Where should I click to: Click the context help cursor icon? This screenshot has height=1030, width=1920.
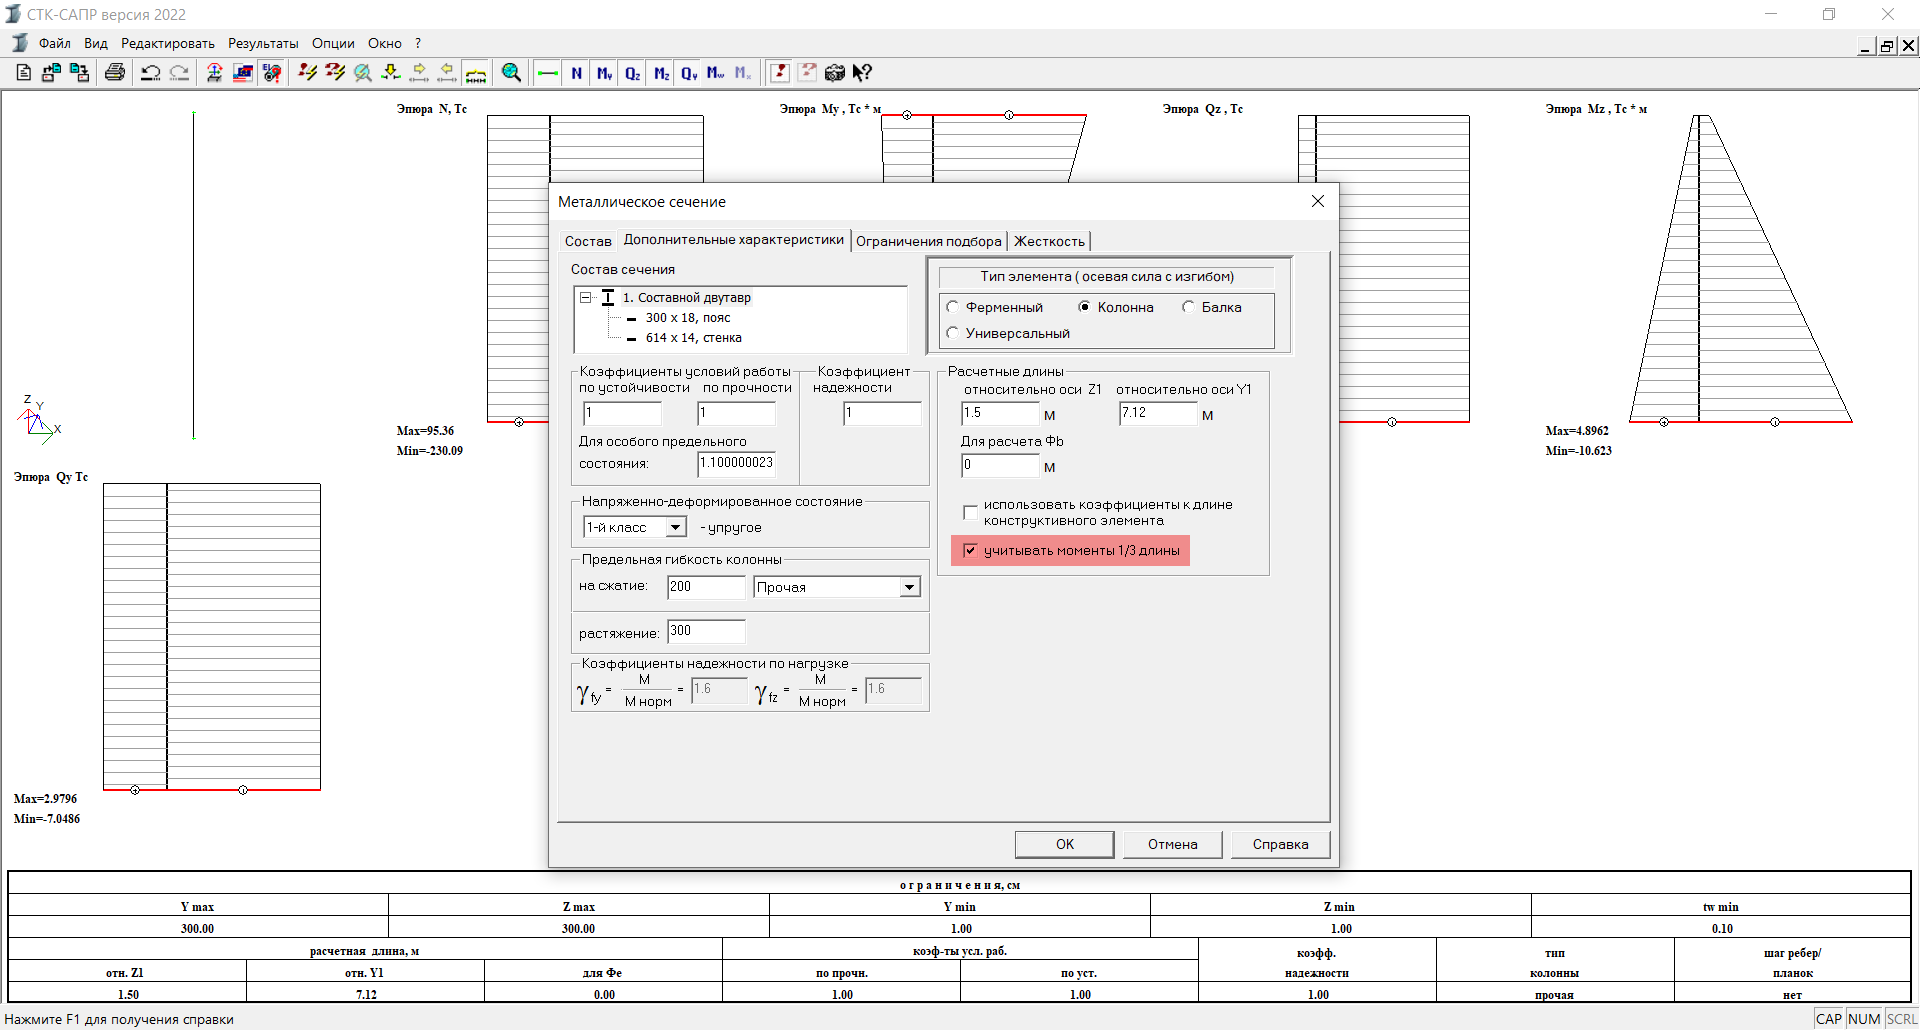tap(862, 72)
